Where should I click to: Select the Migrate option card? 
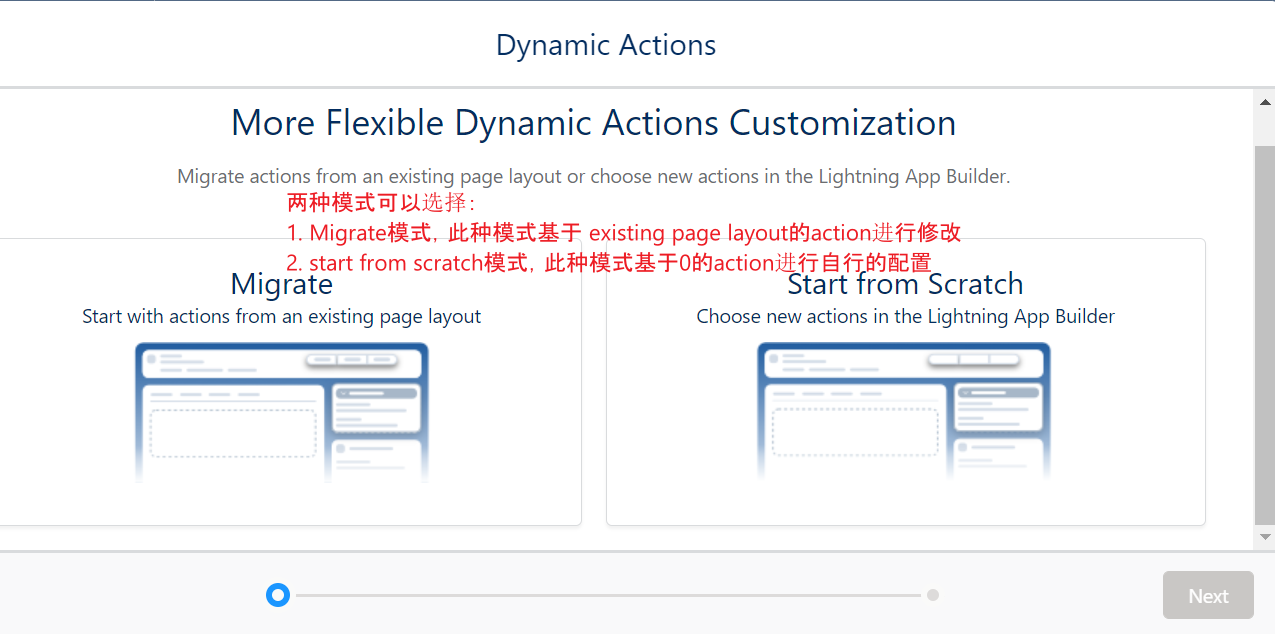tap(290, 382)
